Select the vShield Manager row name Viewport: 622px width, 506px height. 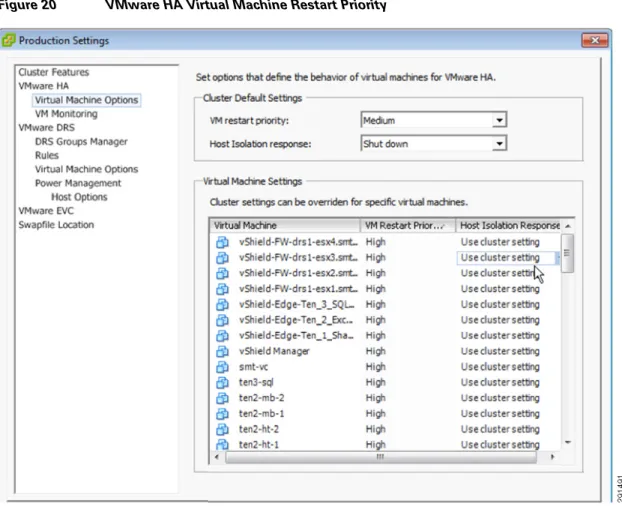274,351
